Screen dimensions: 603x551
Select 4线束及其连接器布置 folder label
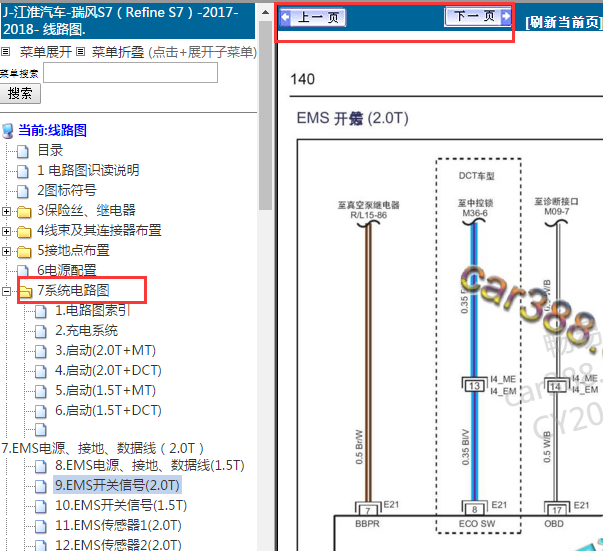99,230
